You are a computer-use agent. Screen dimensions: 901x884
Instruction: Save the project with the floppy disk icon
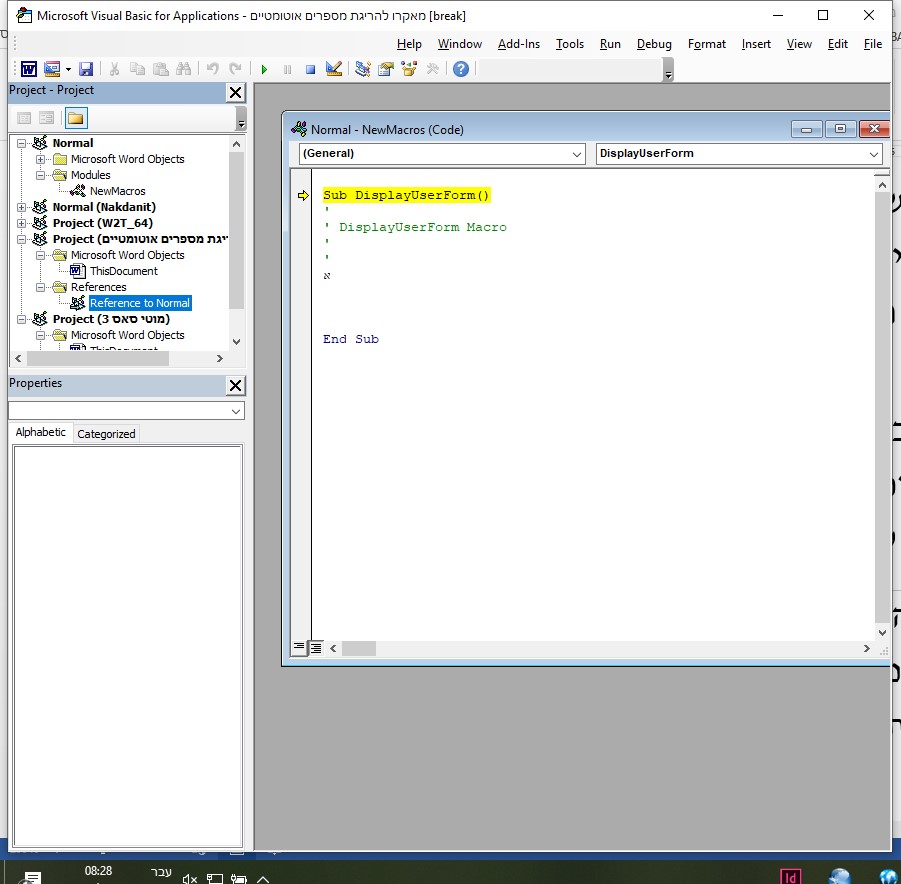86,69
